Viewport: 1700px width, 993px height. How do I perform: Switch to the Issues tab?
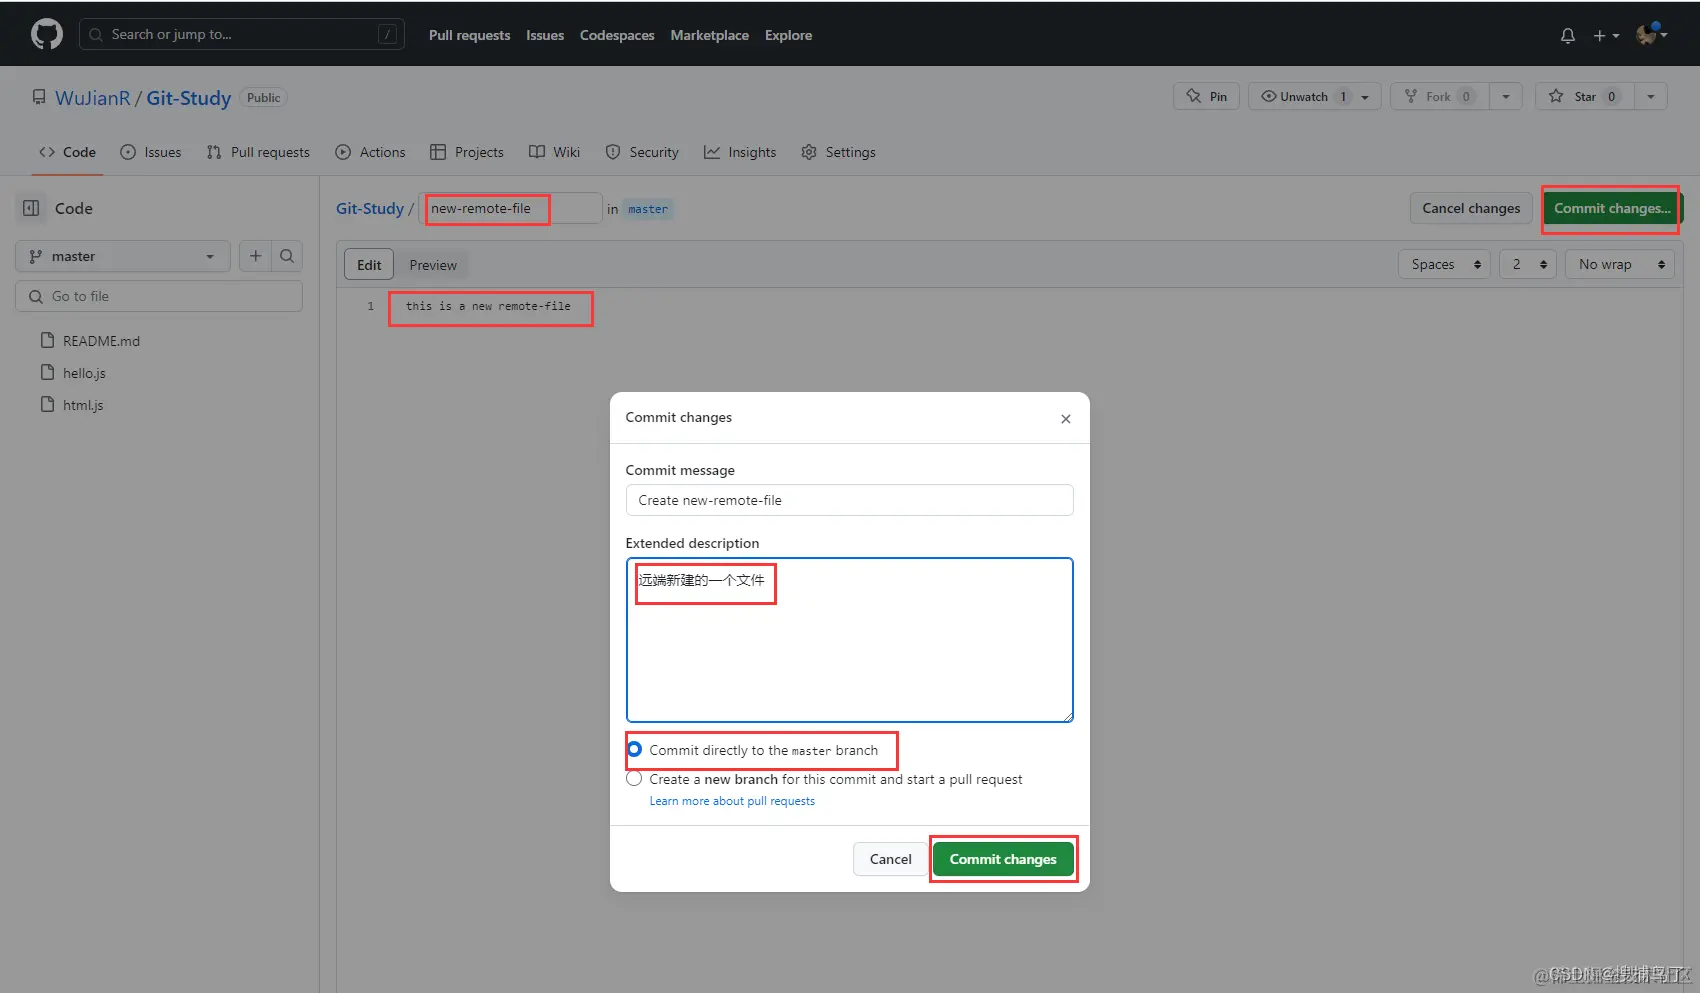151,152
